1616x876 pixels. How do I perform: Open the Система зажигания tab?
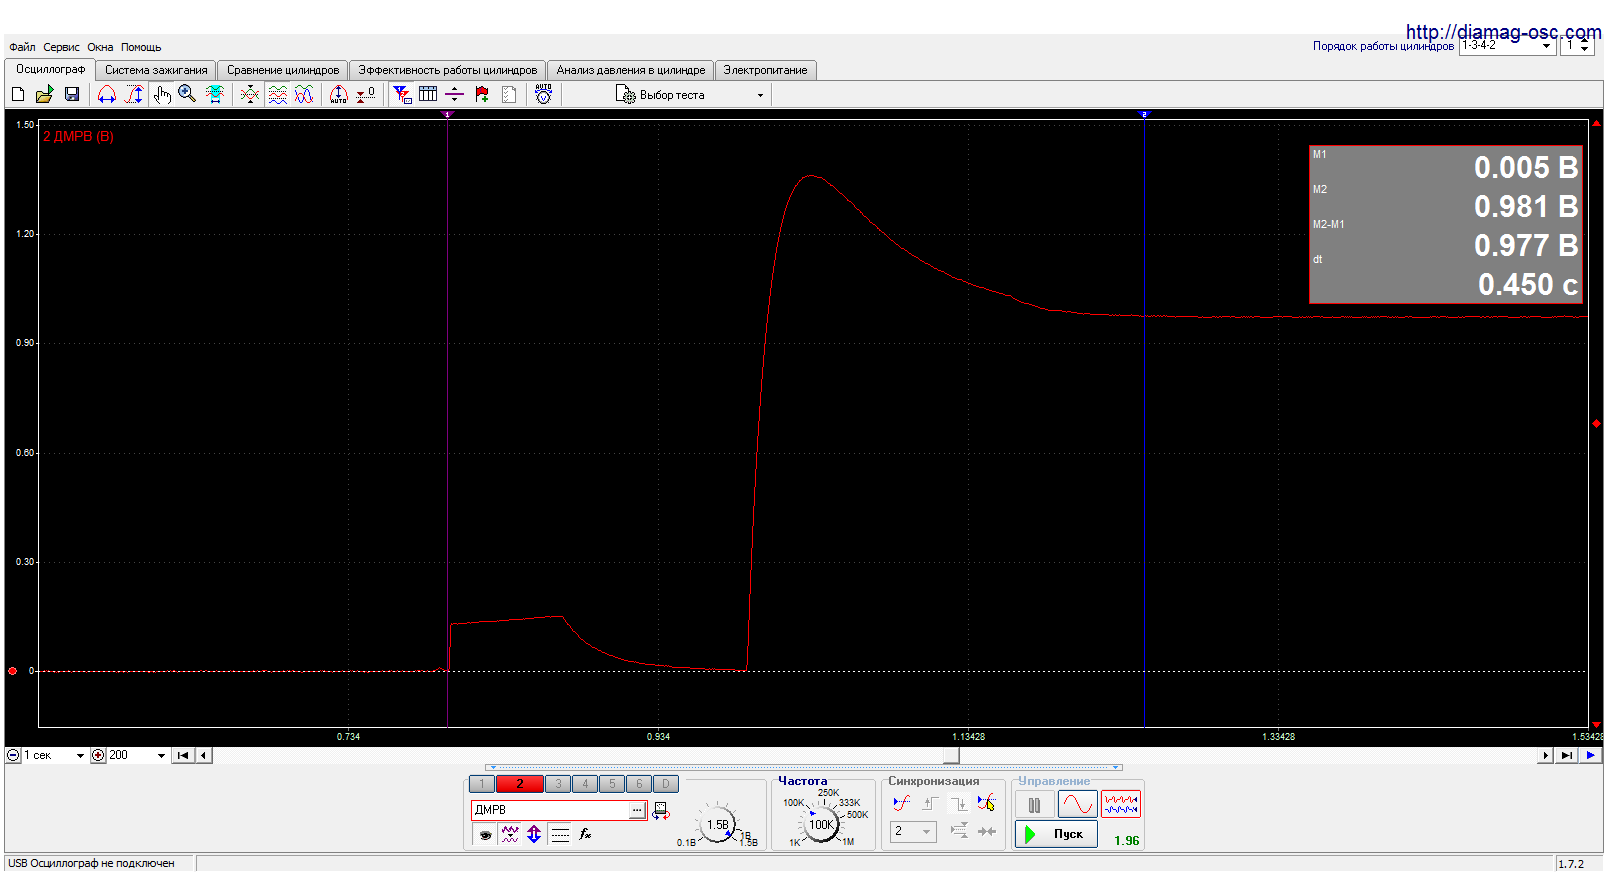(x=156, y=70)
